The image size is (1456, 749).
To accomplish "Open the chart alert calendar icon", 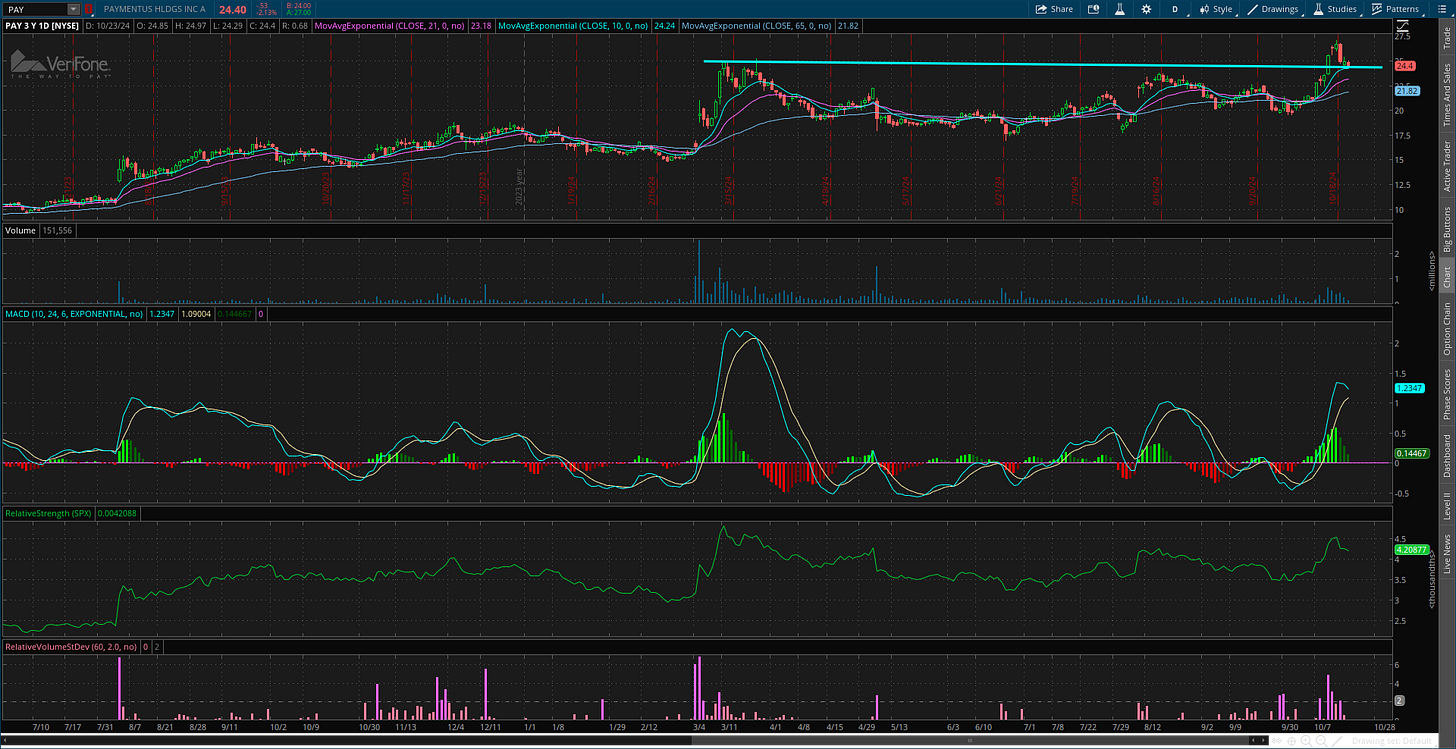I will click(x=1093, y=9).
